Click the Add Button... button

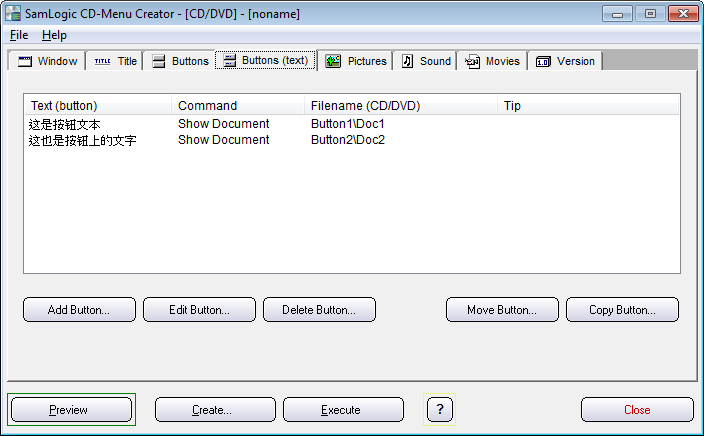tap(79, 309)
